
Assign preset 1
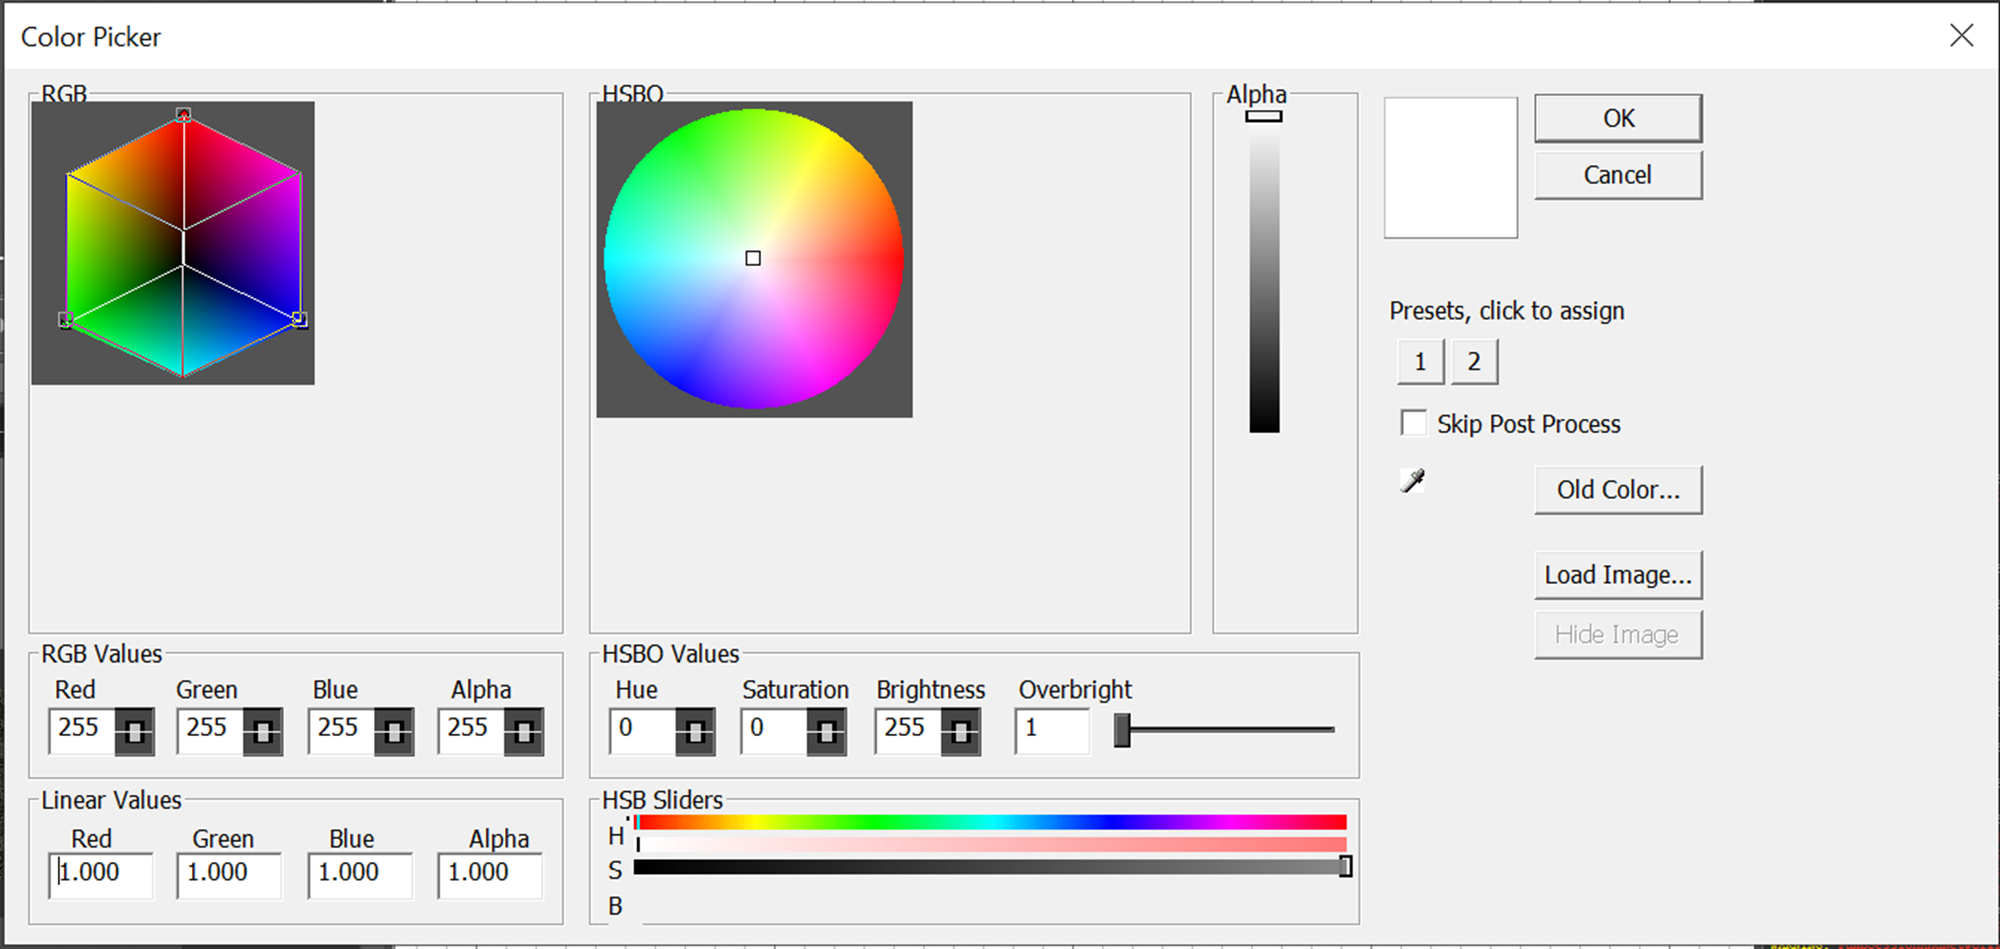tap(1420, 362)
